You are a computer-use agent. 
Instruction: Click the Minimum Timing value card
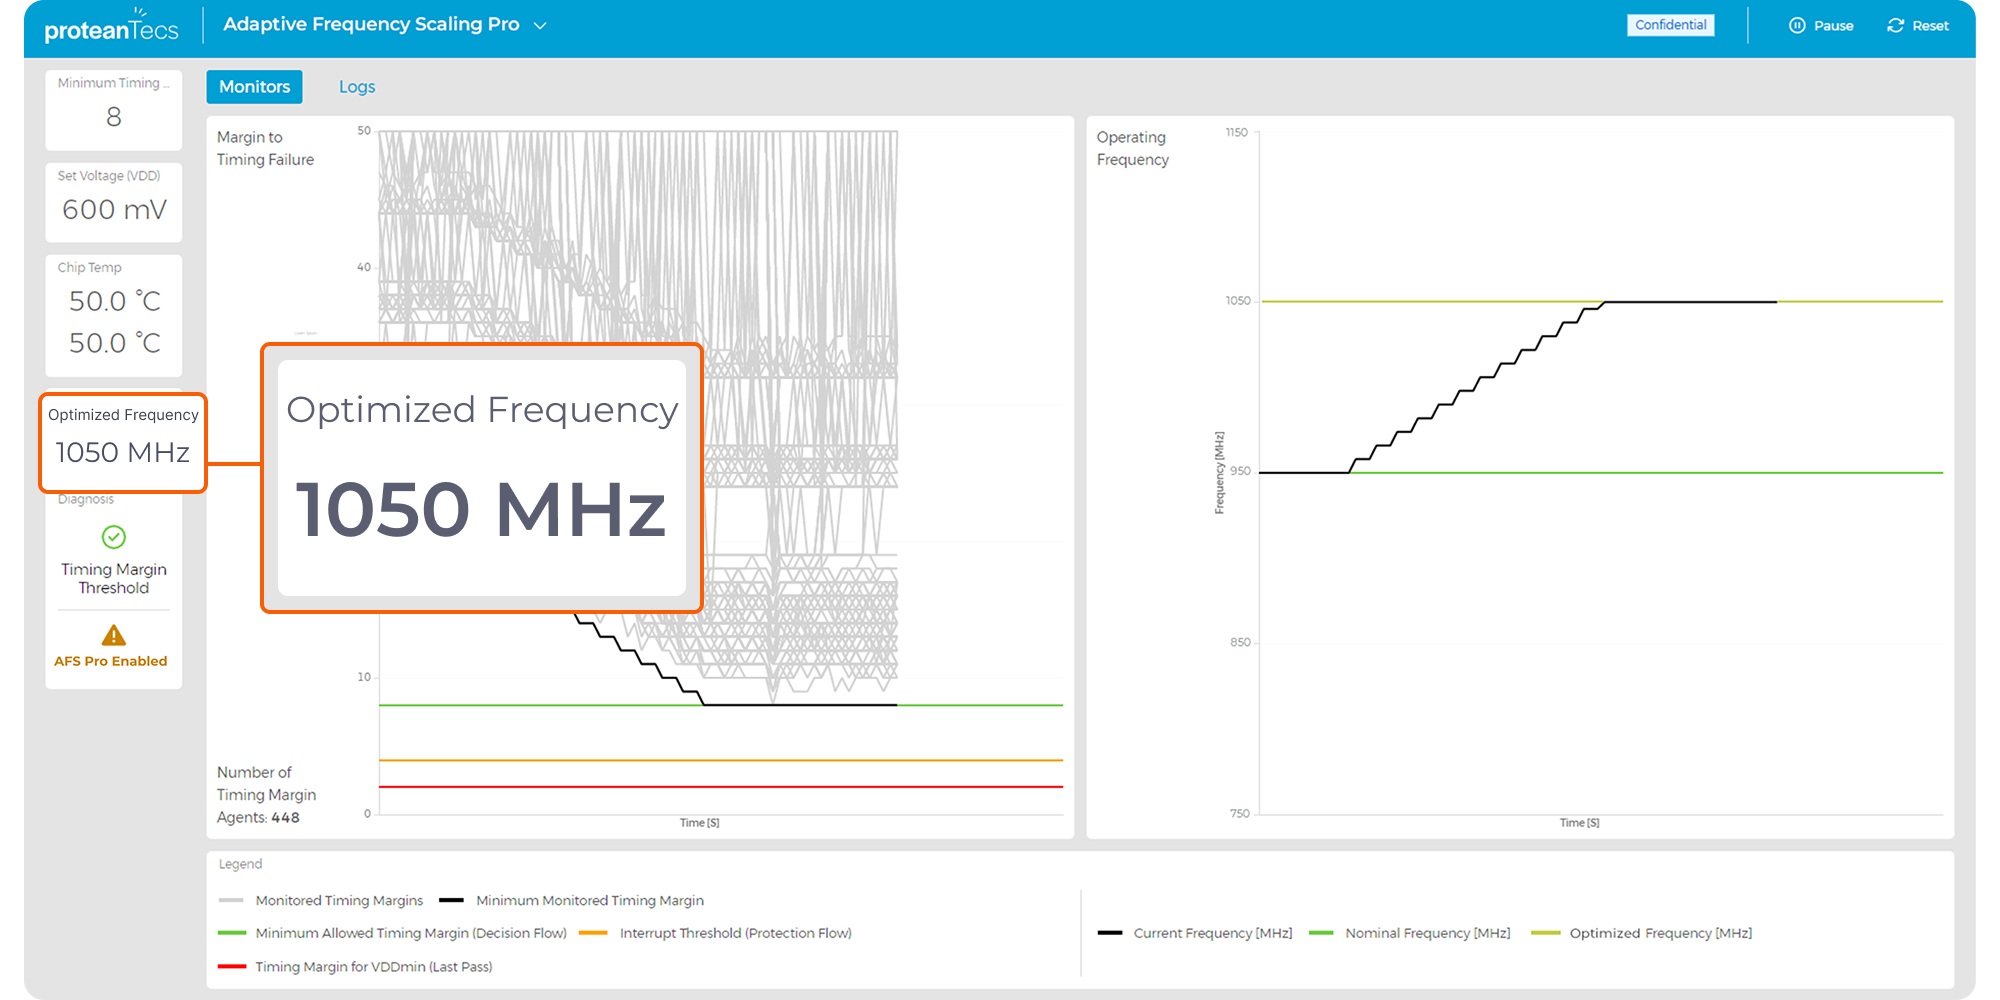114,110
